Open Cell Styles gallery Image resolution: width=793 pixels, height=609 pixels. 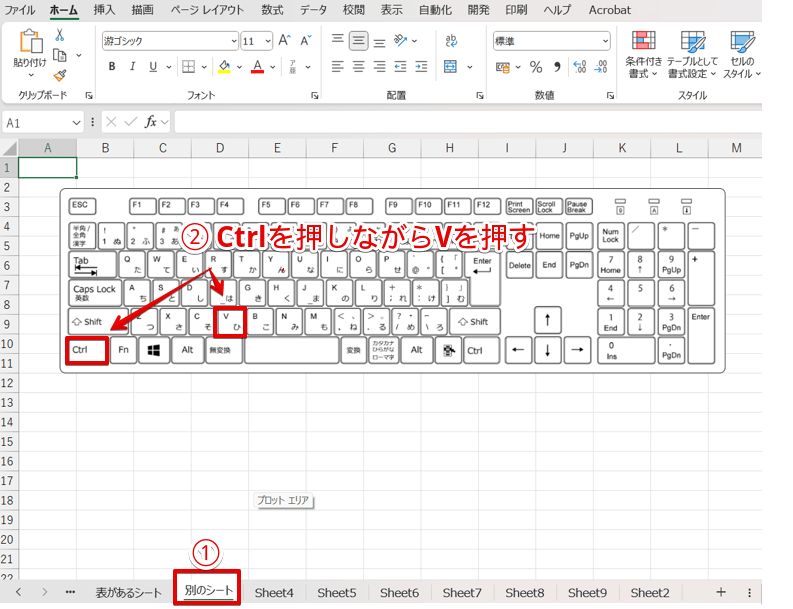[742, 54]
